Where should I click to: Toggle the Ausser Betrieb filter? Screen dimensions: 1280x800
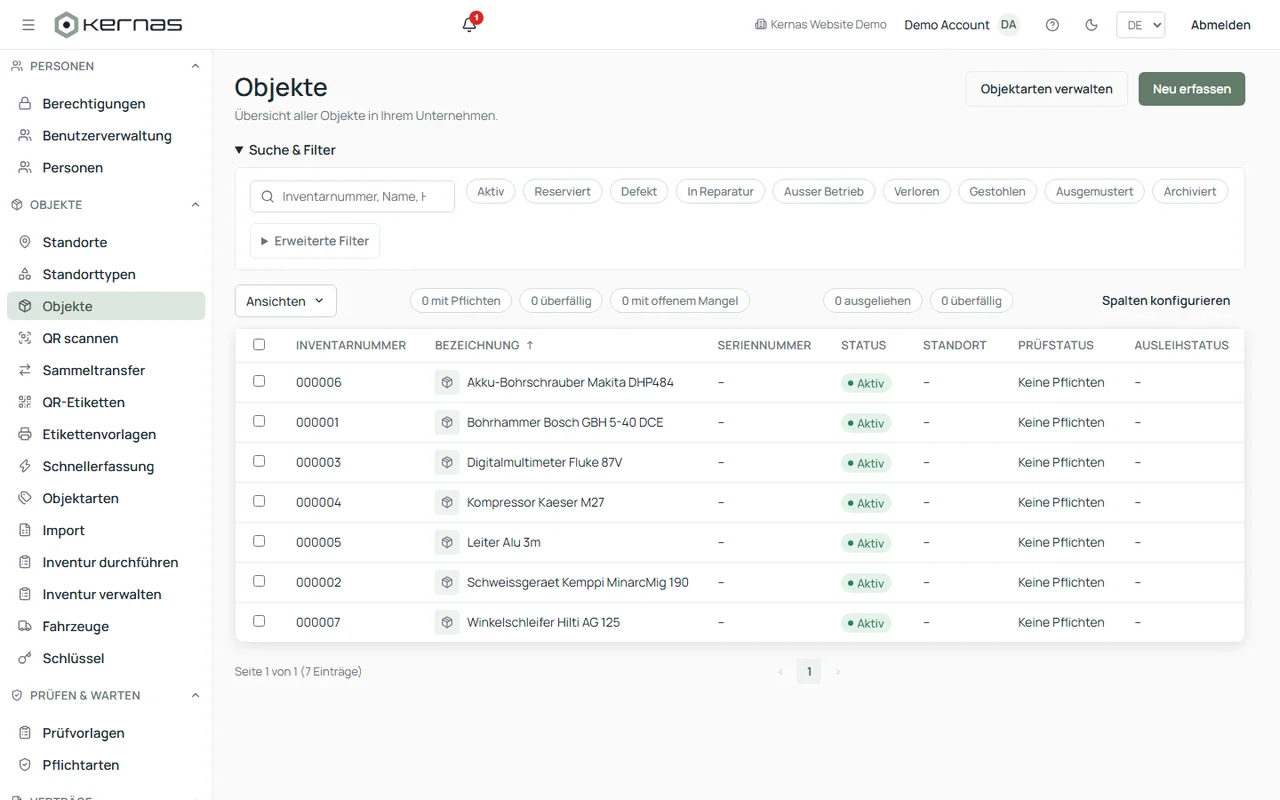coord(824,191)
